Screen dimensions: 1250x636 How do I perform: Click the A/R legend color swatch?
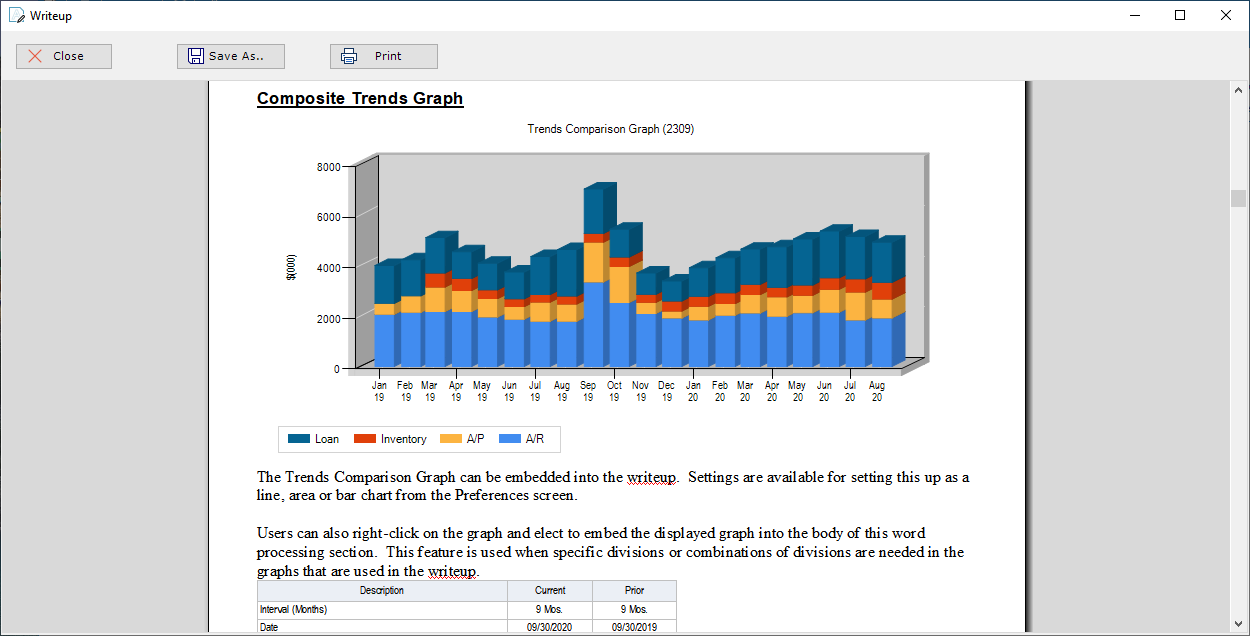point(510,439)
